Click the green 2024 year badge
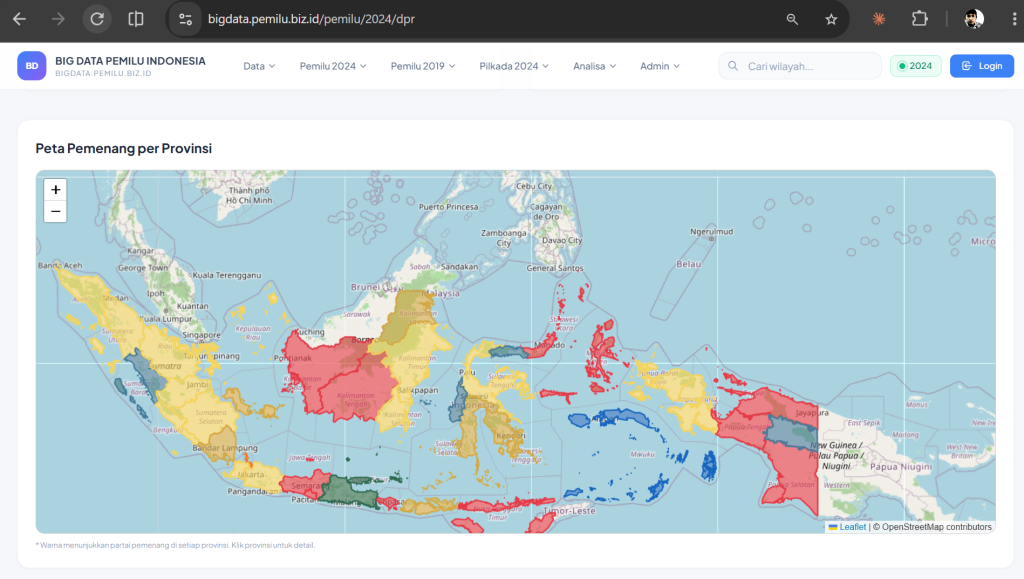1024x579 pixels. (x=915, y=66)
